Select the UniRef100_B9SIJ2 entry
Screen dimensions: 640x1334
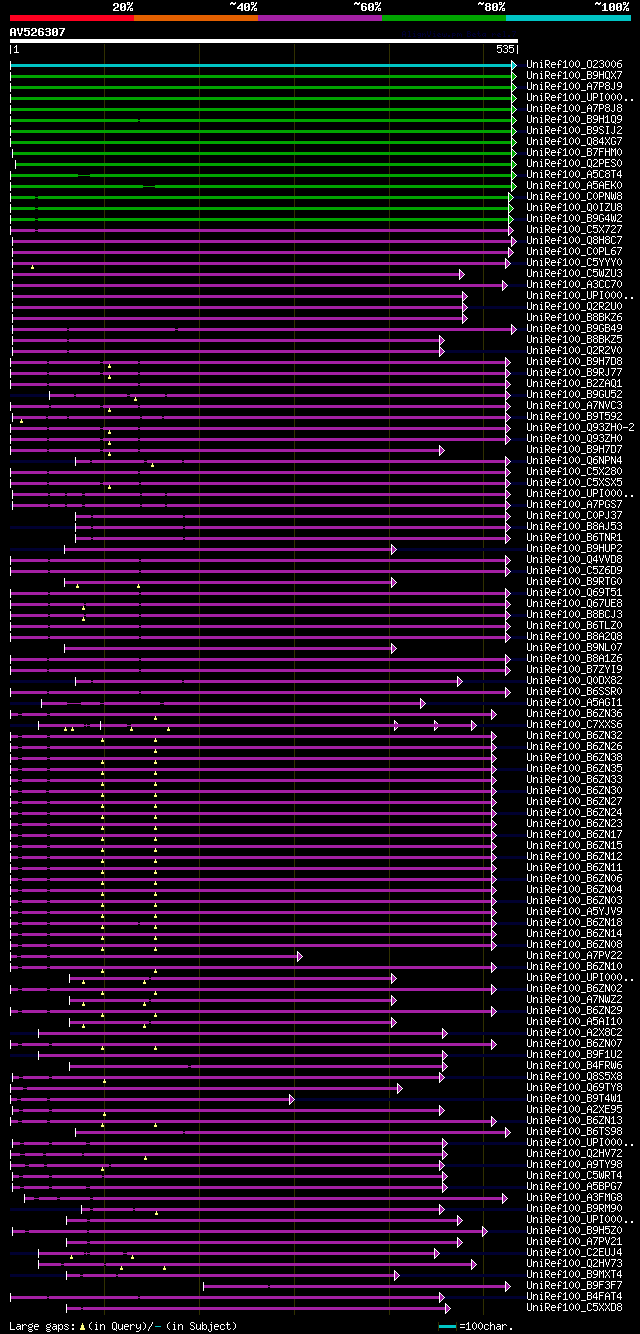(573, 130)
